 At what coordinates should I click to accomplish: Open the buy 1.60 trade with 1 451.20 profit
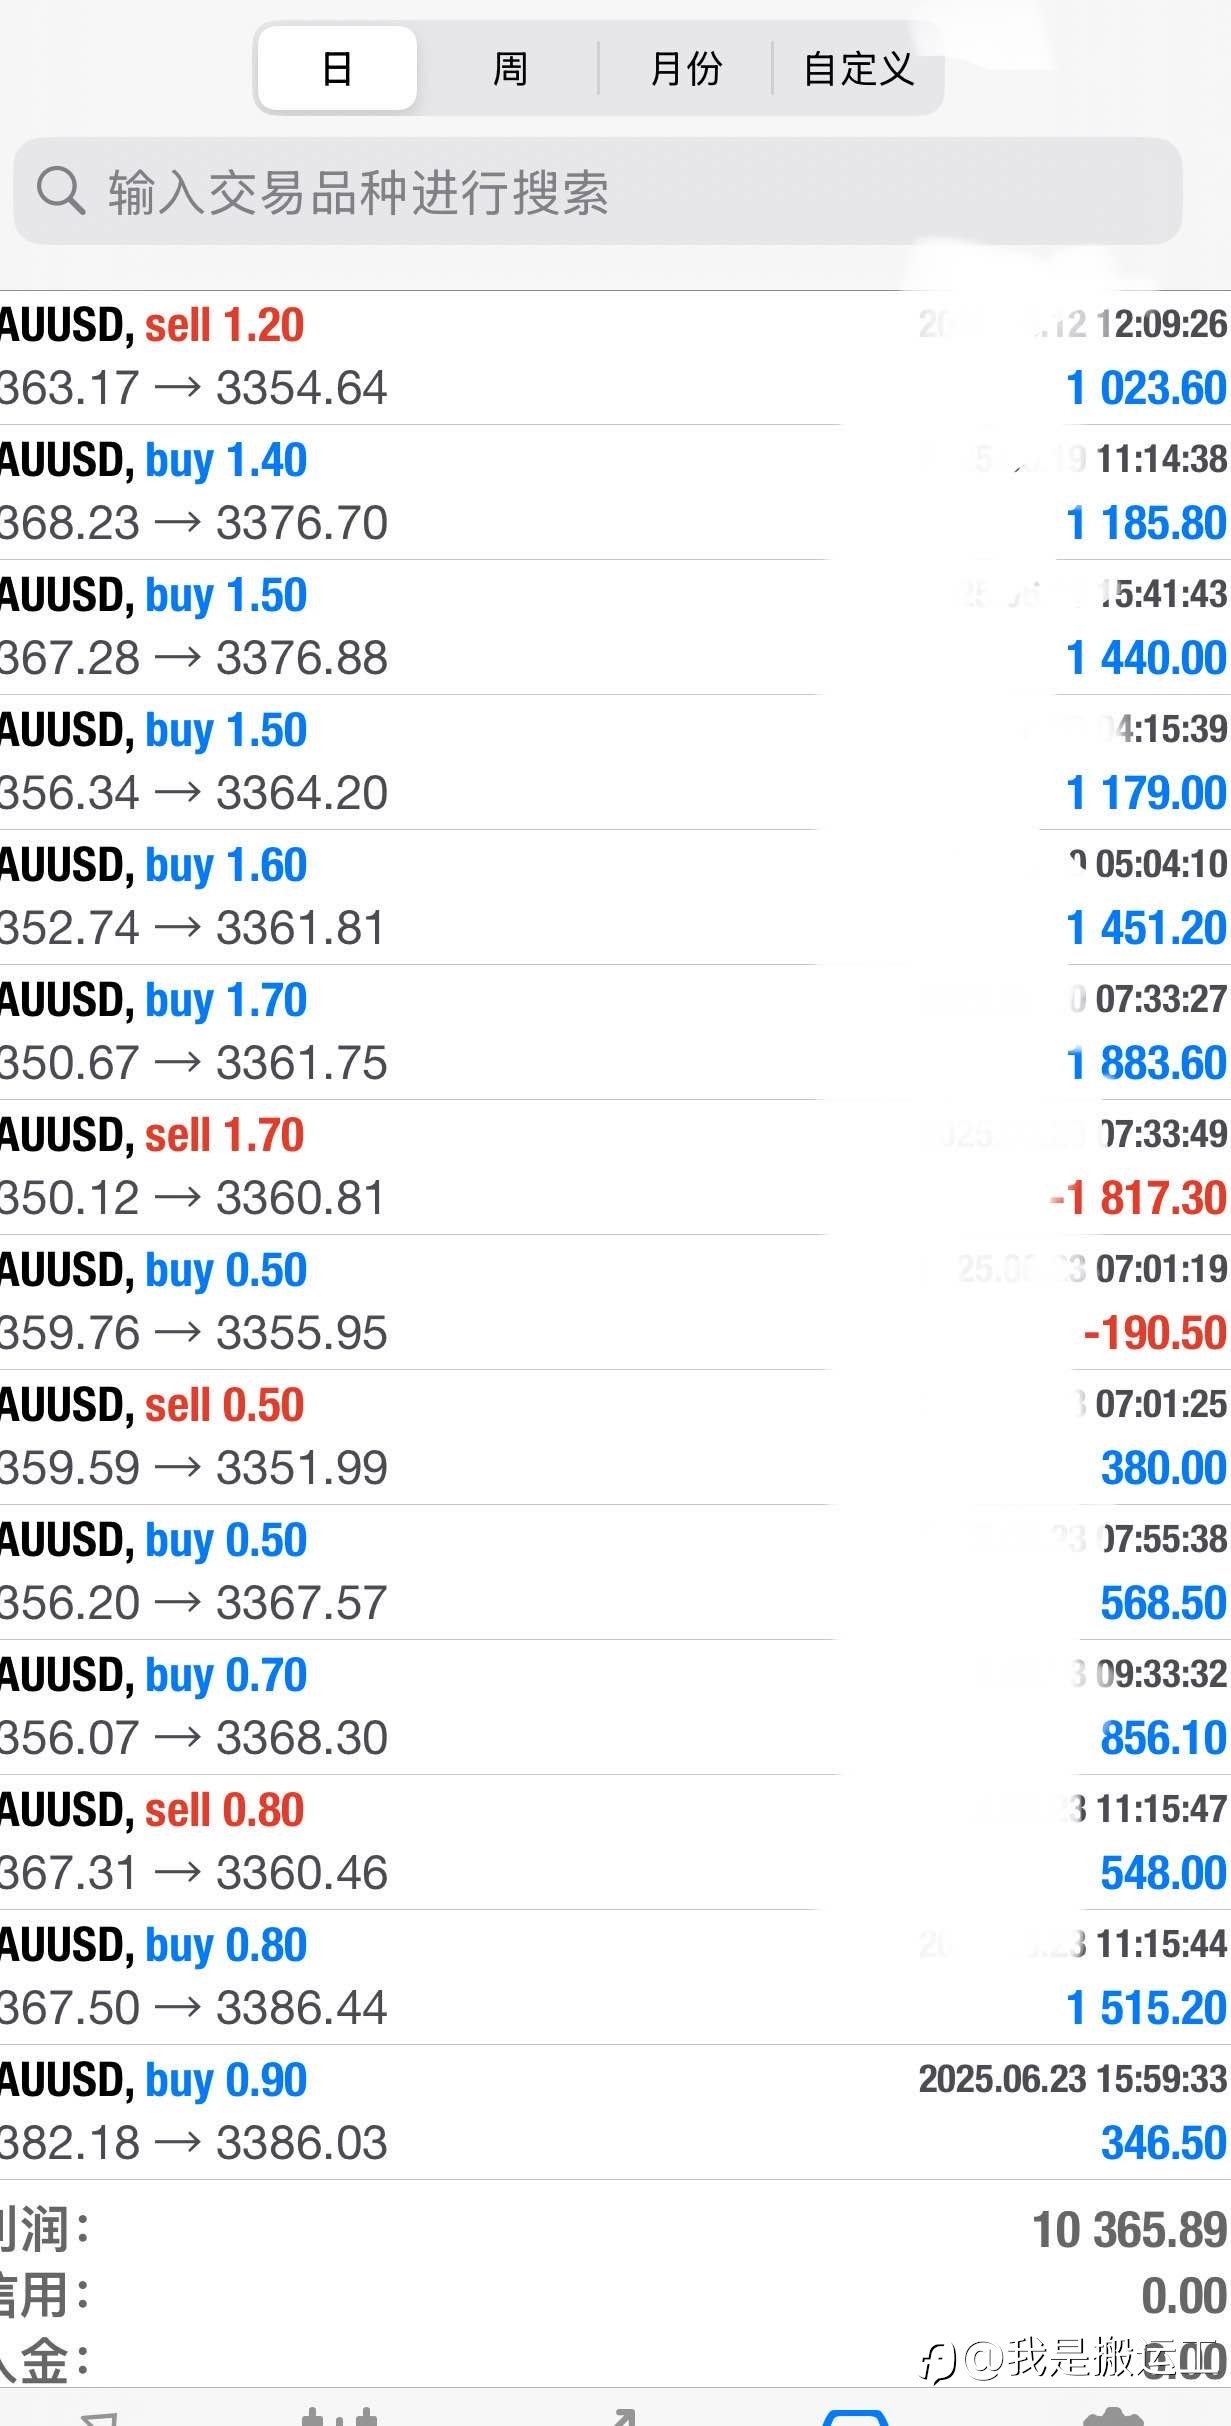(615, 897)
